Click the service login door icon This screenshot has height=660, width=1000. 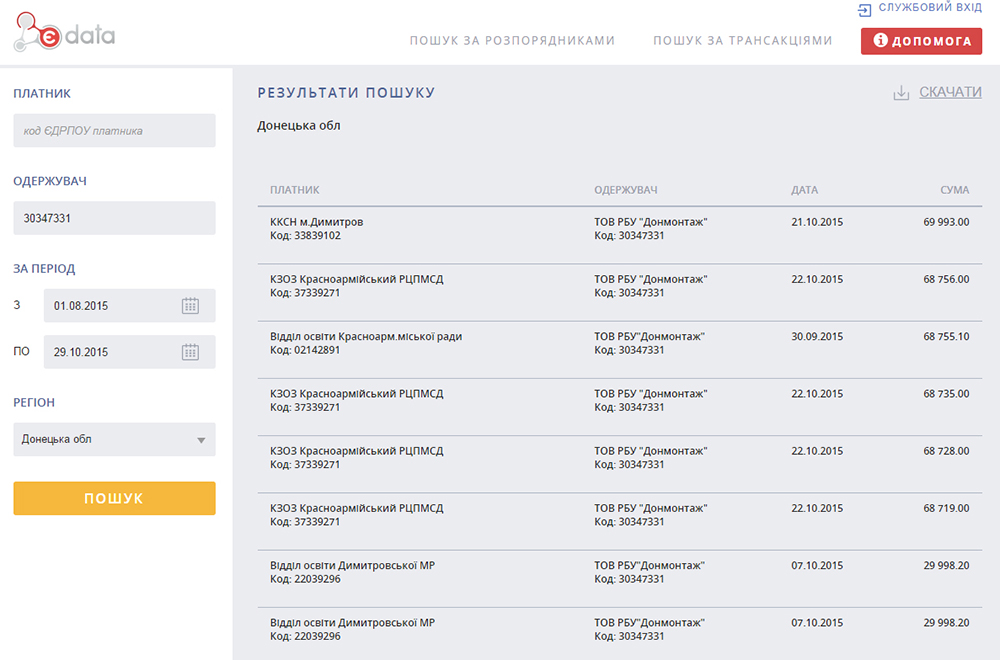pos(864,9)
